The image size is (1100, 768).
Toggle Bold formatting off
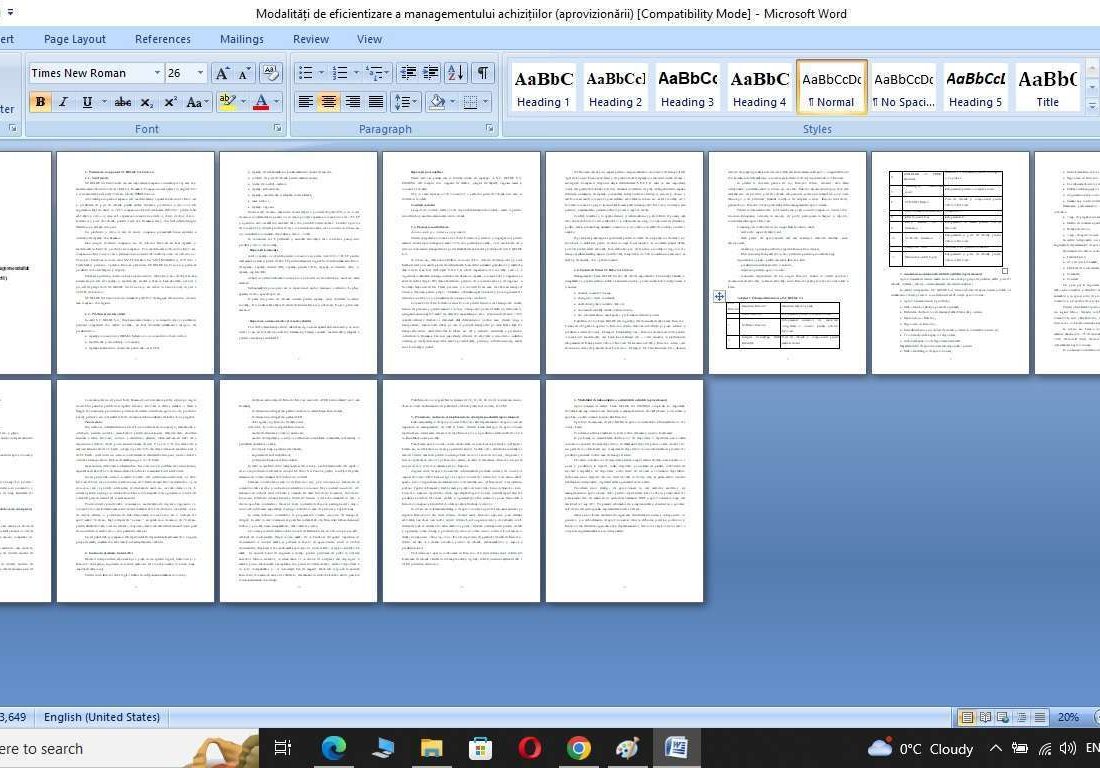[40, 102]
